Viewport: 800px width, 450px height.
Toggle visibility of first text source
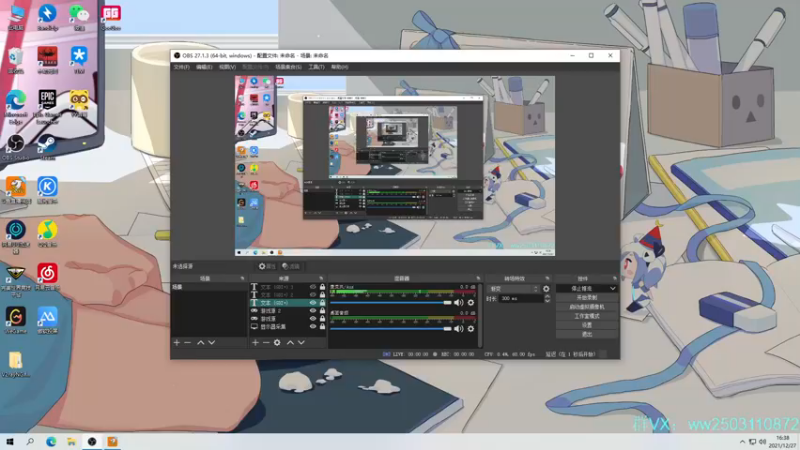313,287
